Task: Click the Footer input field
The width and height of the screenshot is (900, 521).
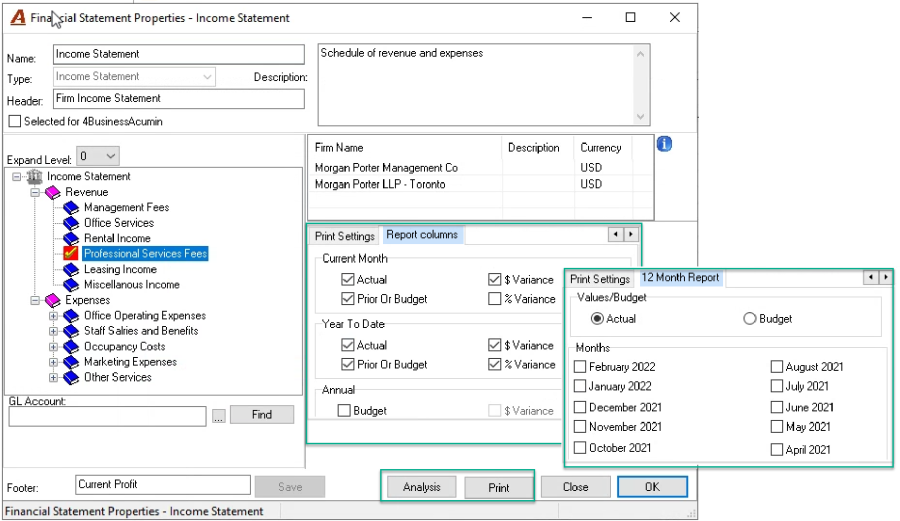Action: point(163,485)
